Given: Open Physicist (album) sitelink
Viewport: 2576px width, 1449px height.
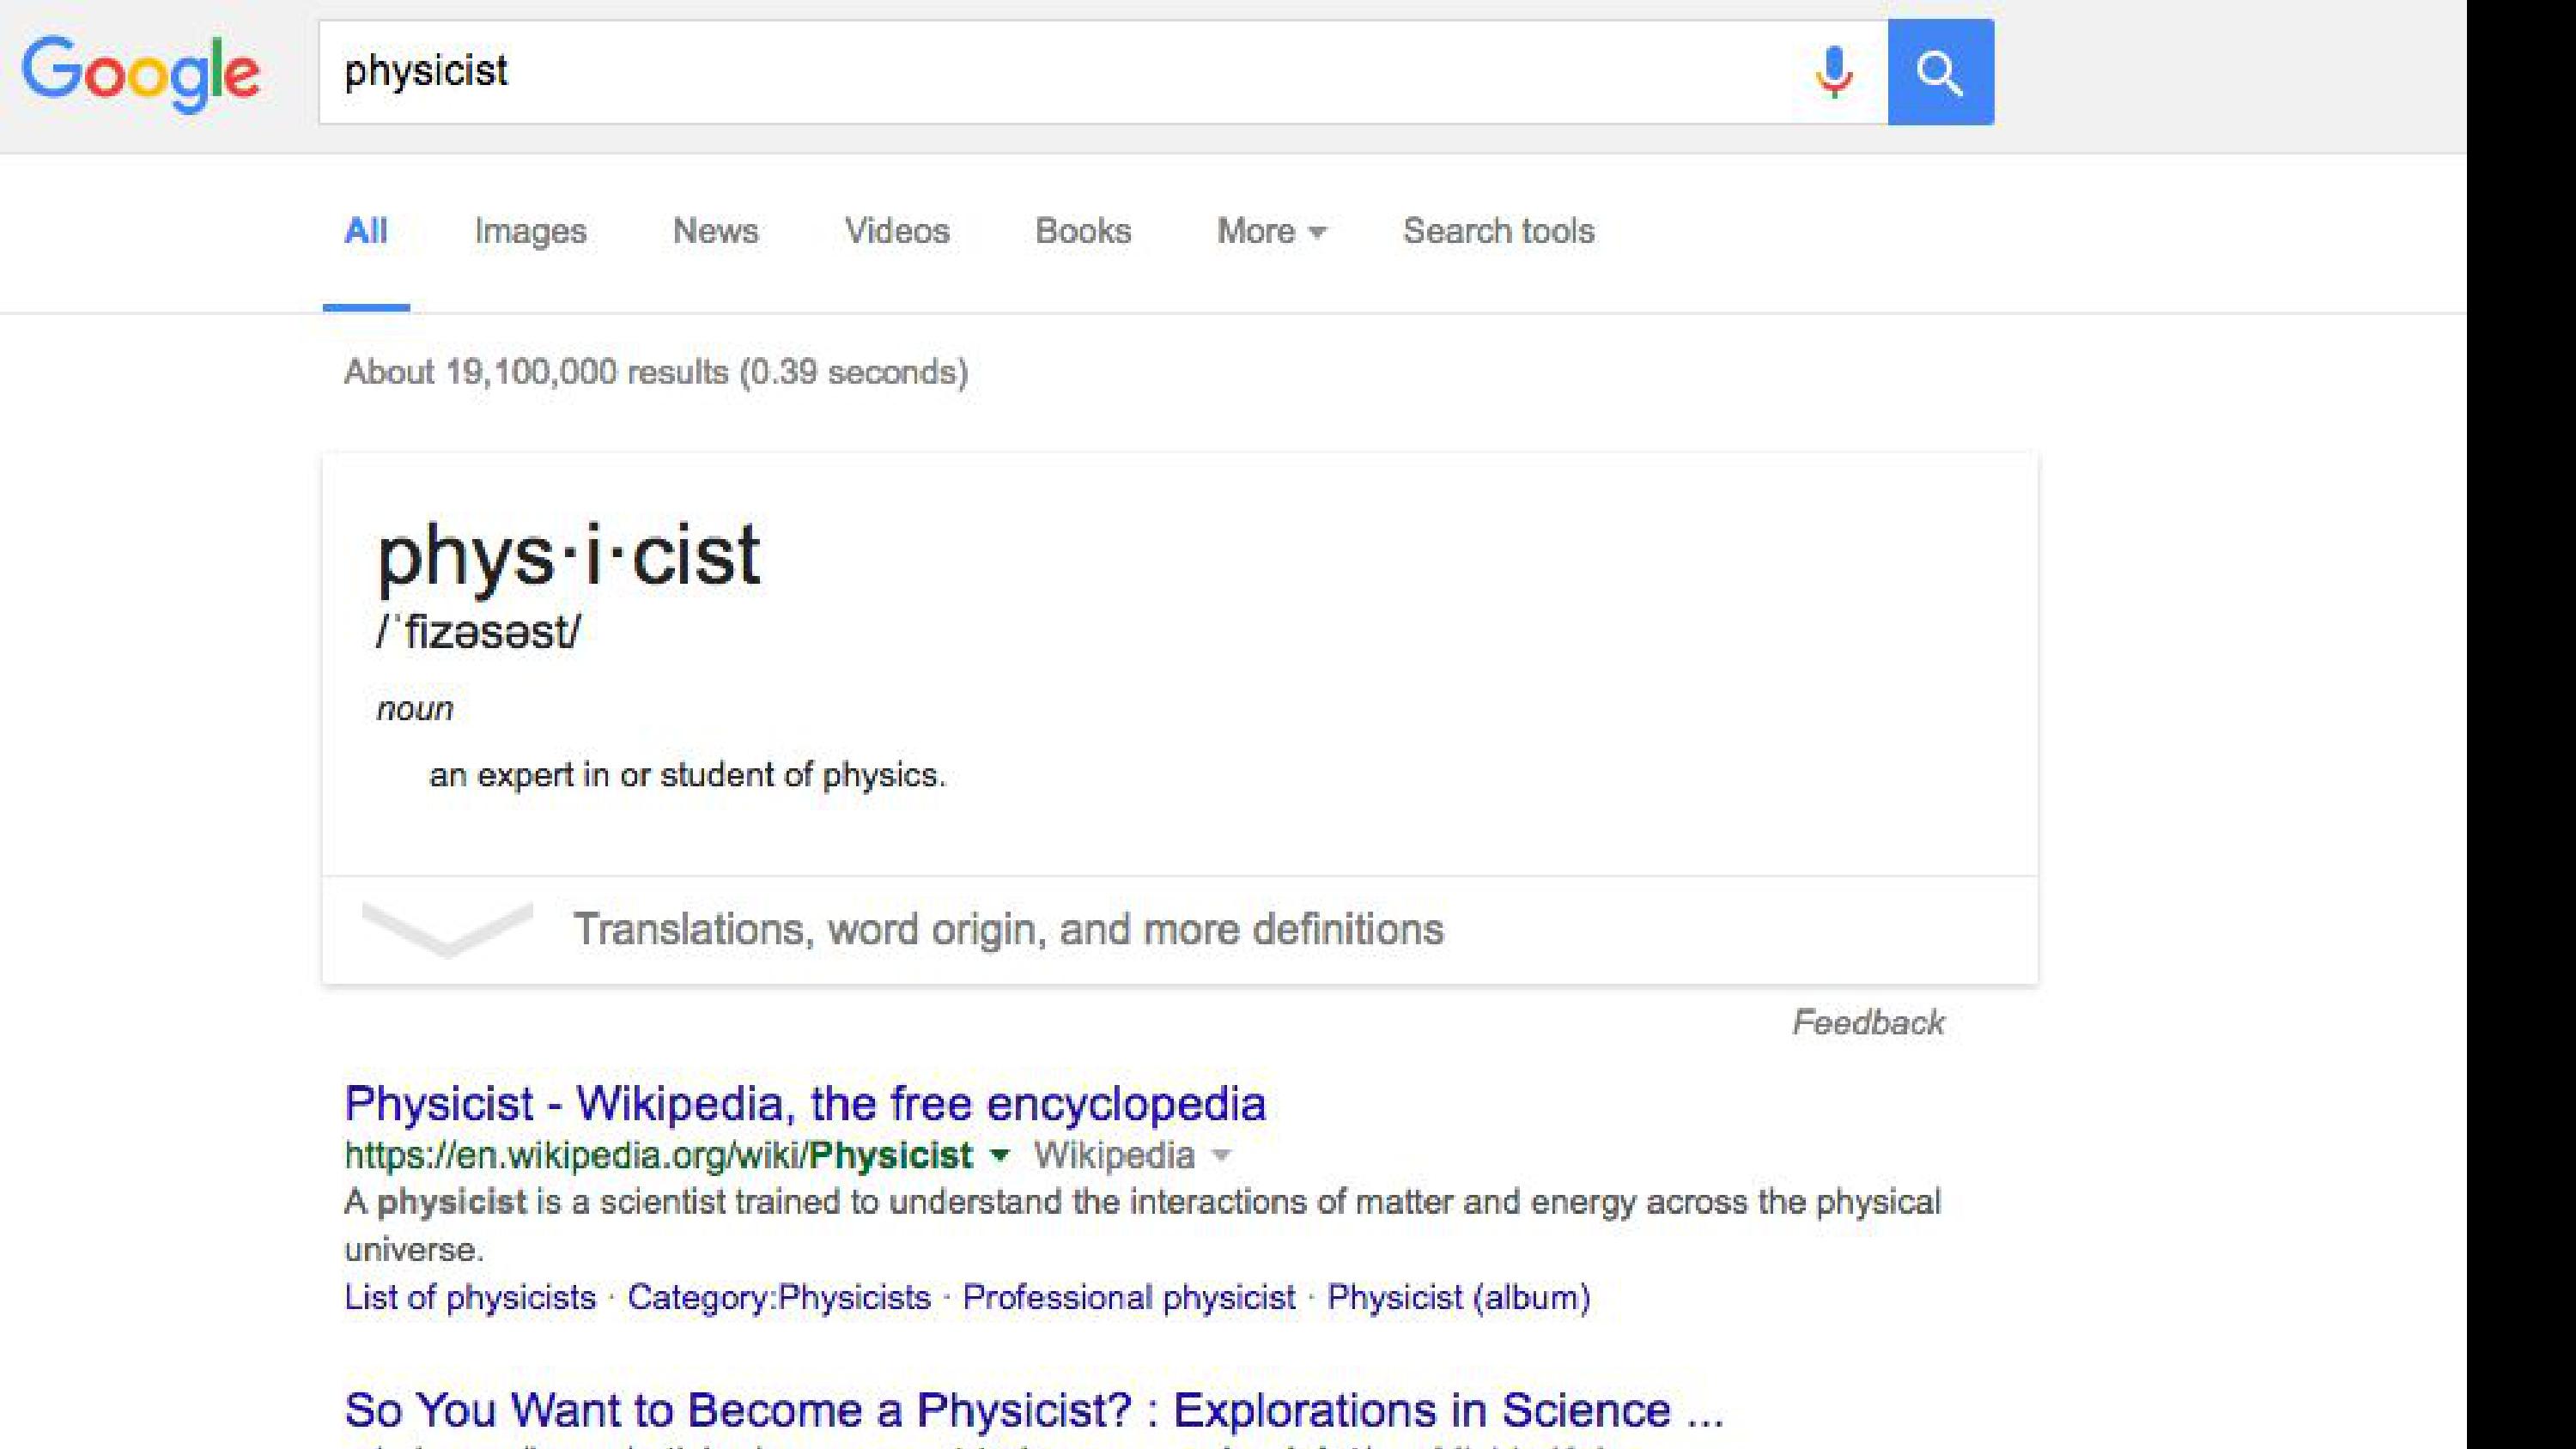Looking at the screenshot, I should pyautogui.click(x=1459, y=1298).
